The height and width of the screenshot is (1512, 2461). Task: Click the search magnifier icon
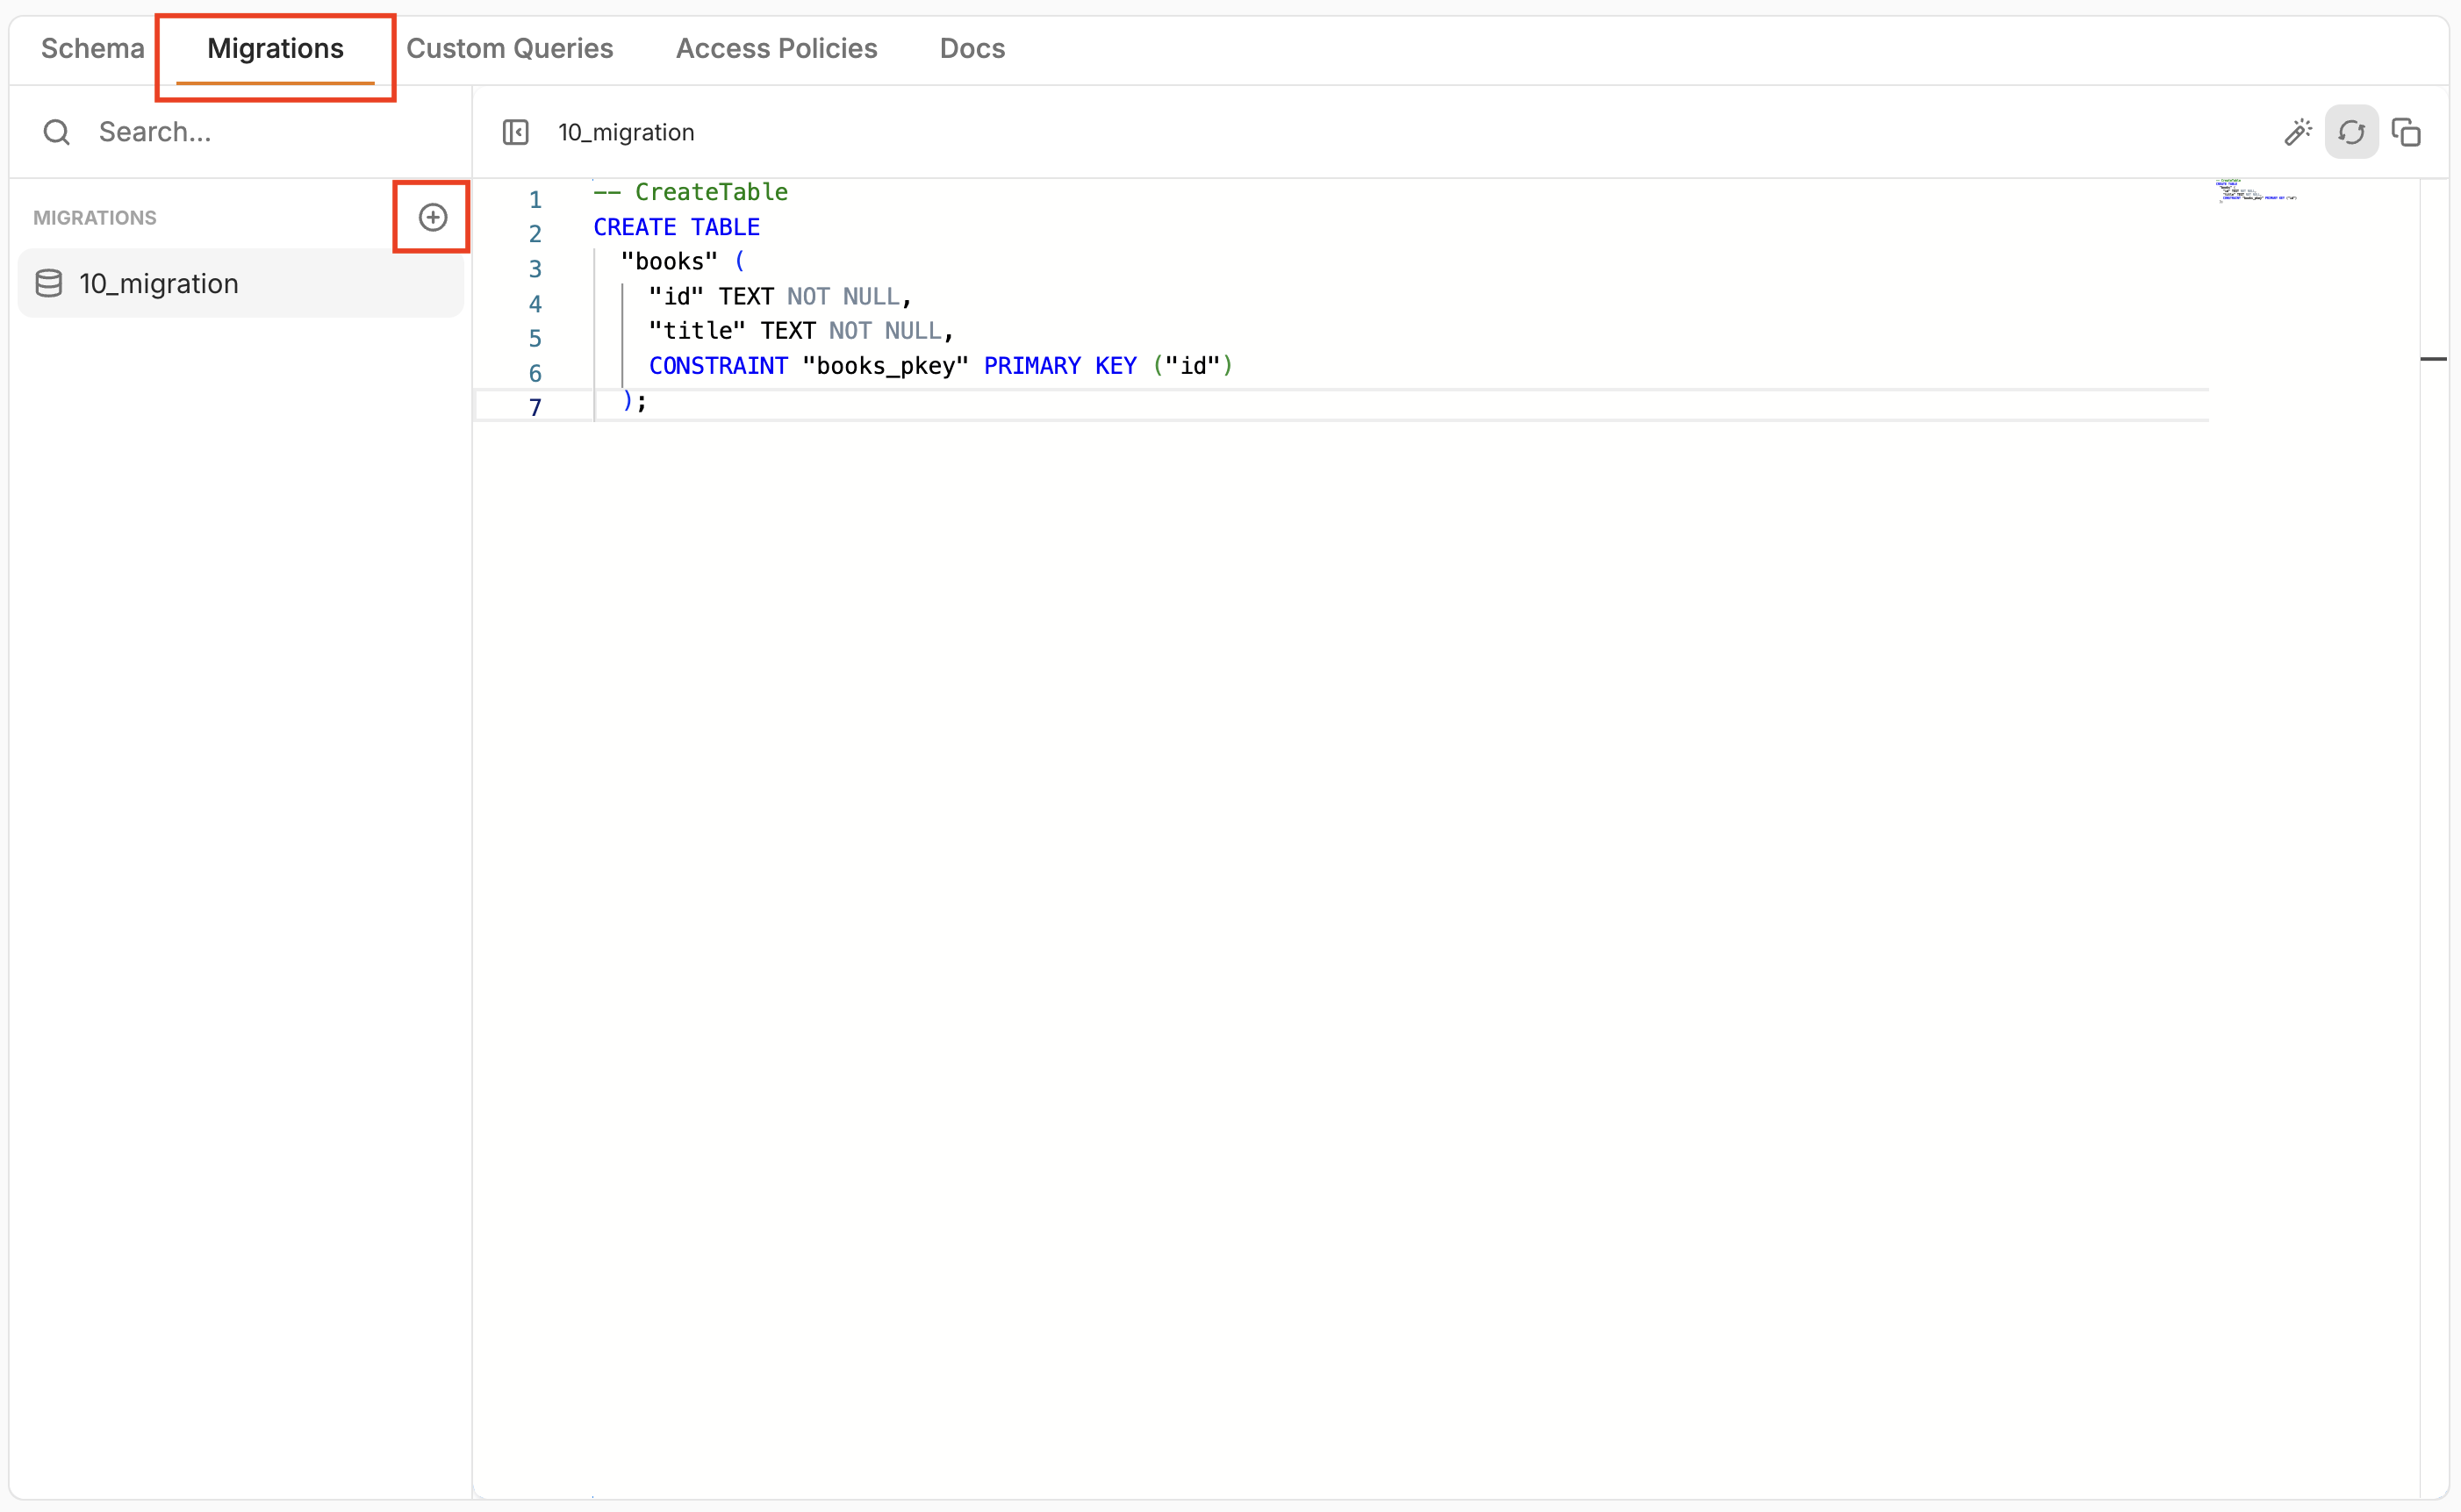click(57, 132)
